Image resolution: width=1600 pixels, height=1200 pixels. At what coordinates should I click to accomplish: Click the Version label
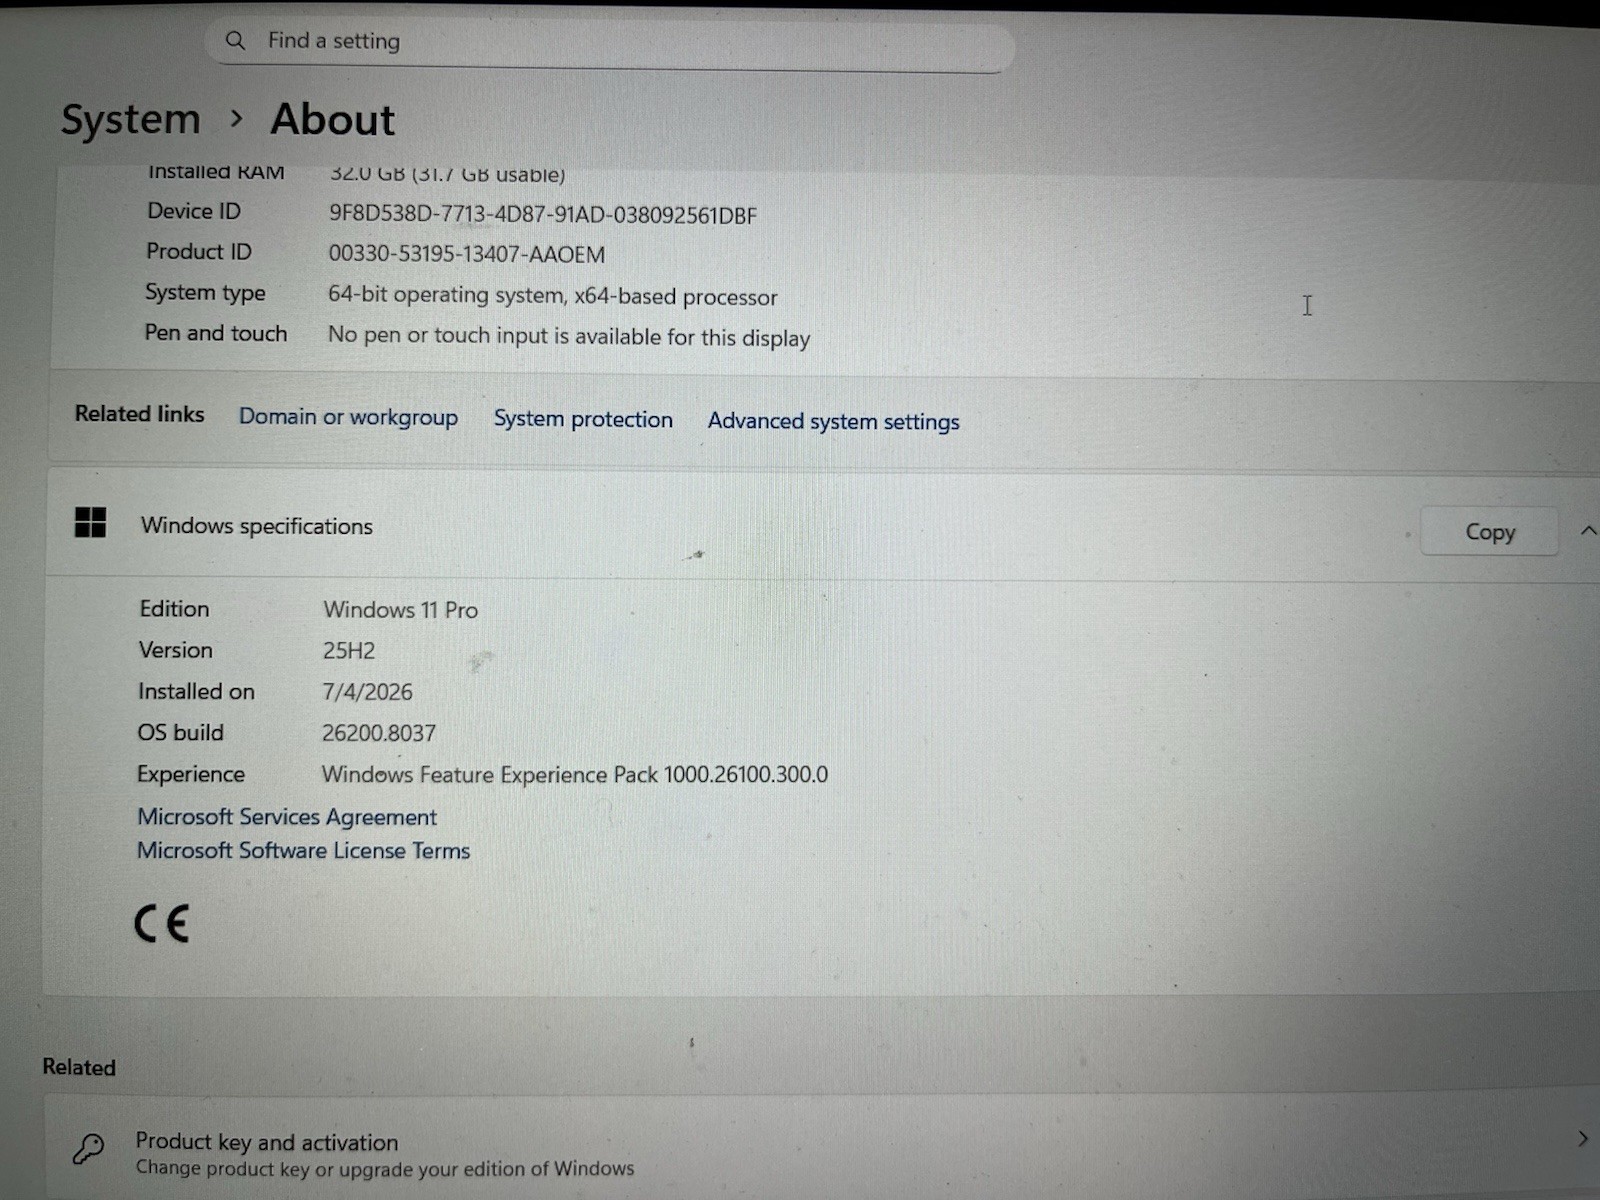[x=176, y=650]
